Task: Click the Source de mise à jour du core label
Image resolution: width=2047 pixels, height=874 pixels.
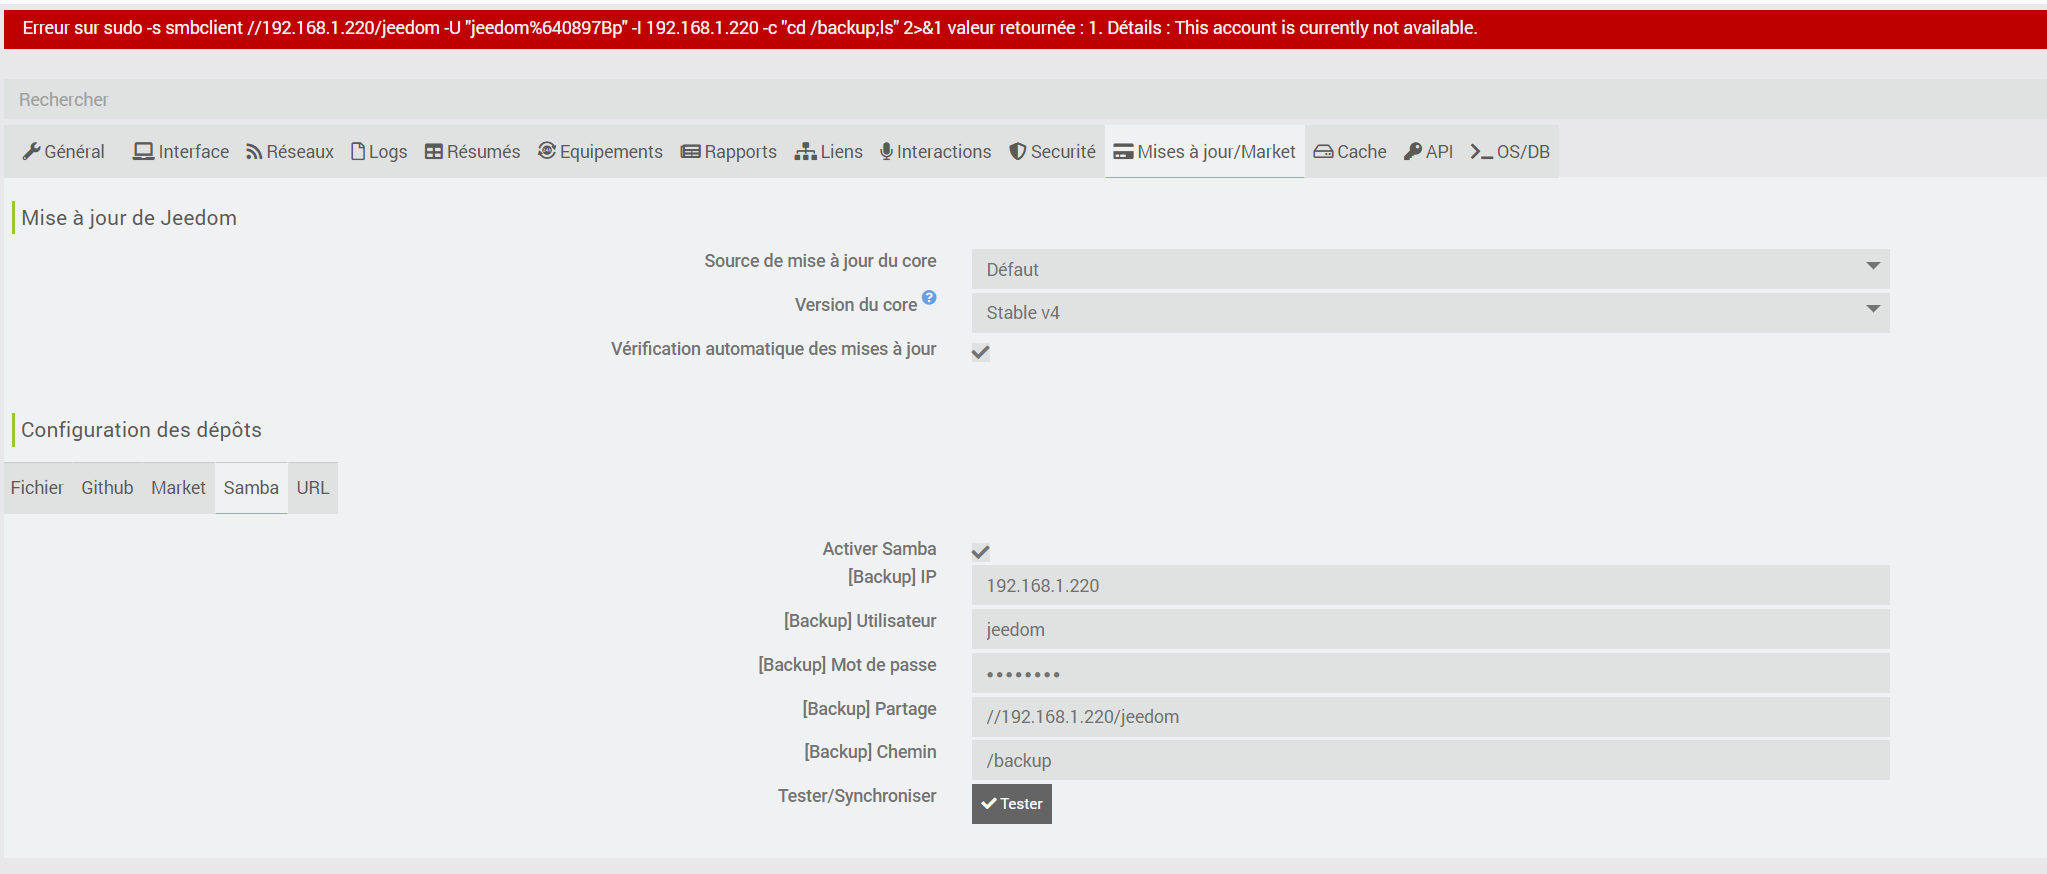Action: coord(820,261)
